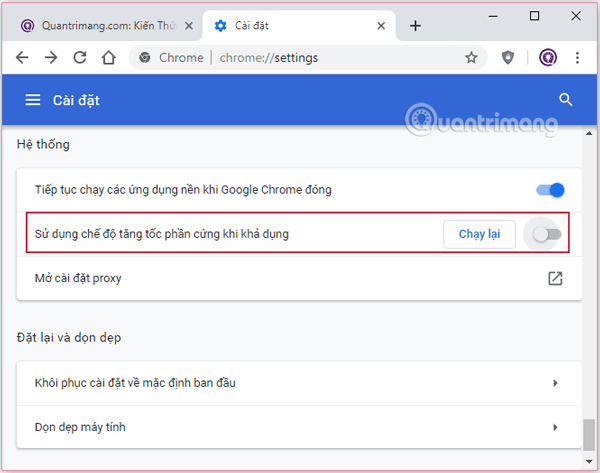
Task: Expand Khôi phục cài đặt về mặc định arrow
Action: (555, 383)
